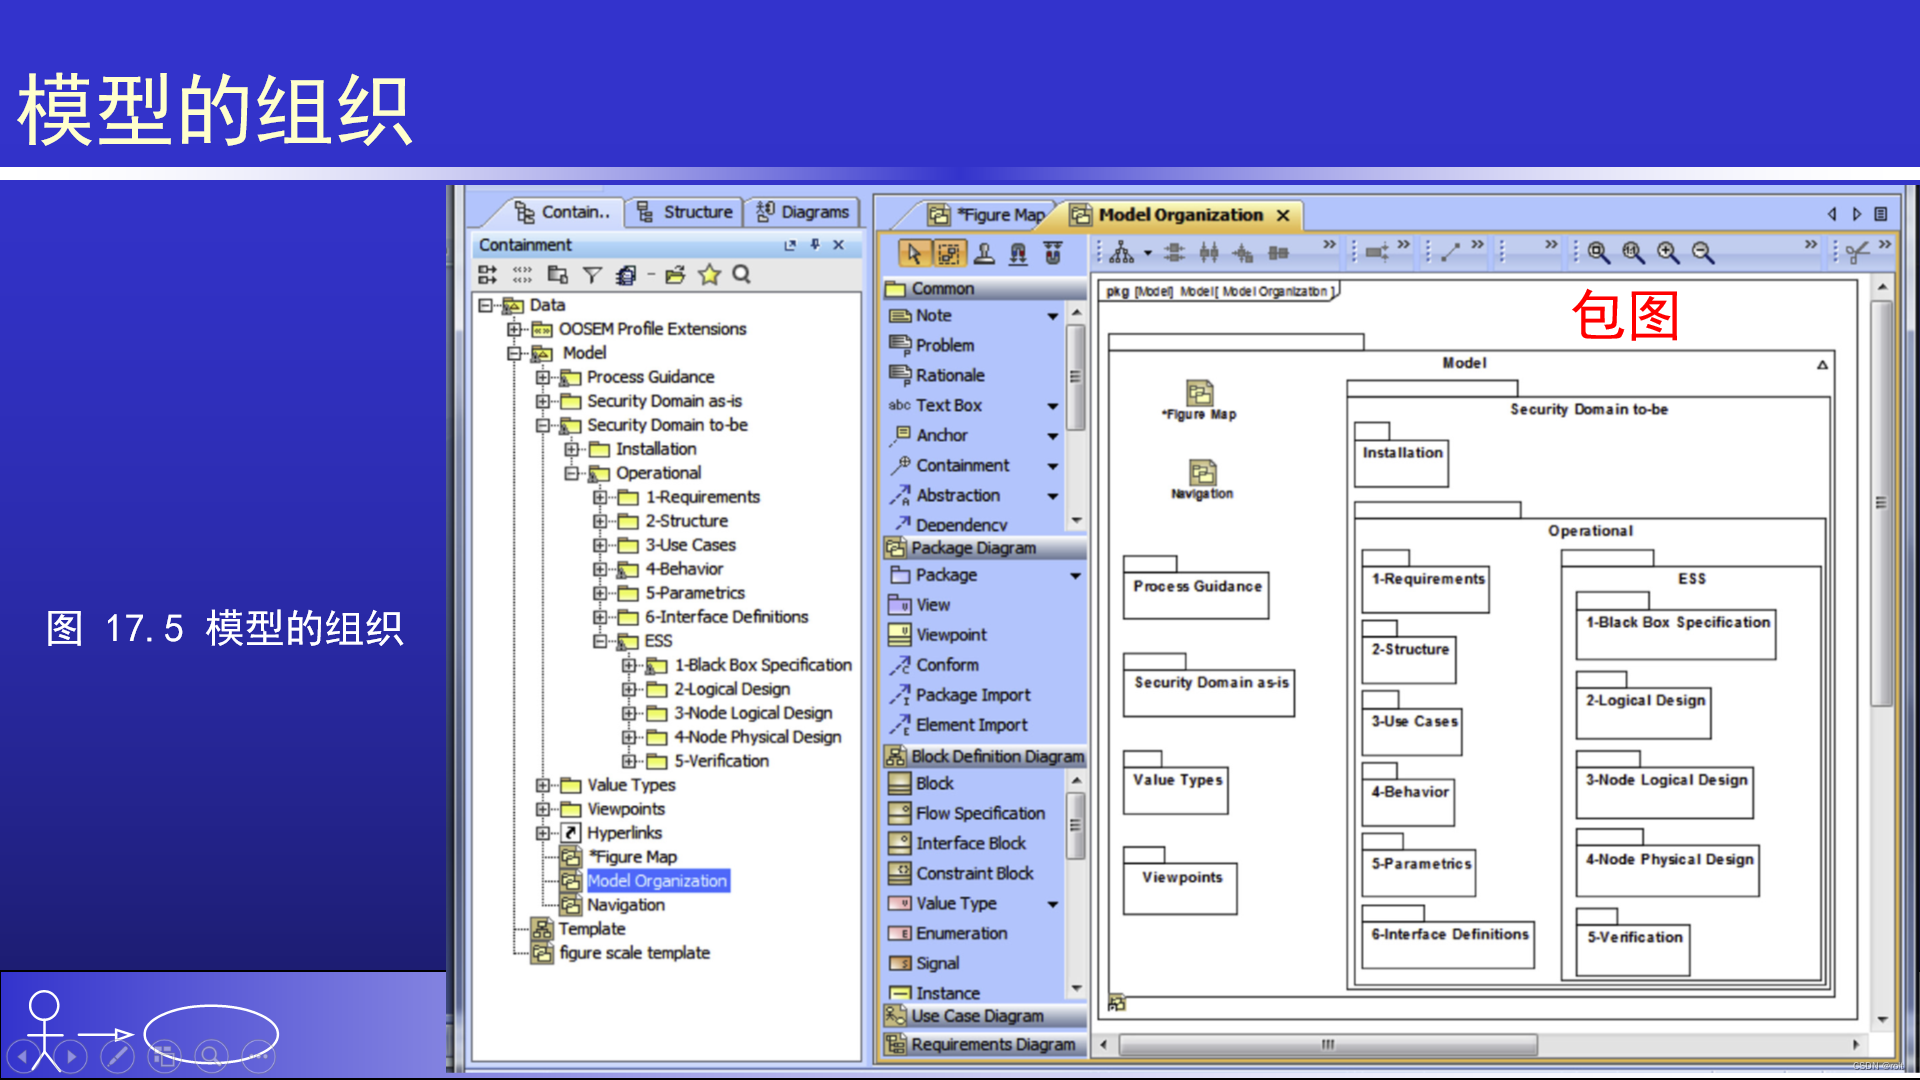
Task: Select the Package Import tool
Action: coord(972,694)
